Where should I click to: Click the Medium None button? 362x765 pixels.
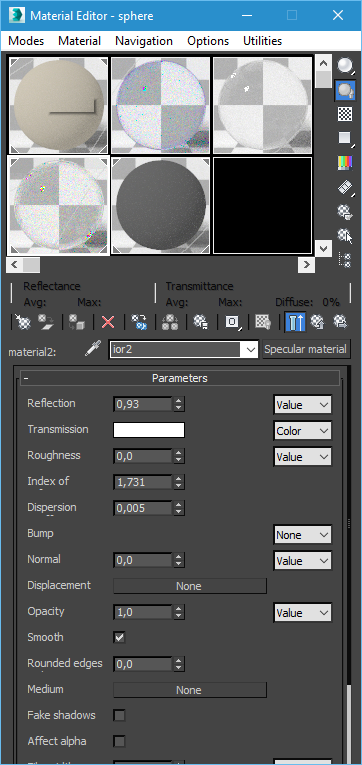[x=190, y=690]
